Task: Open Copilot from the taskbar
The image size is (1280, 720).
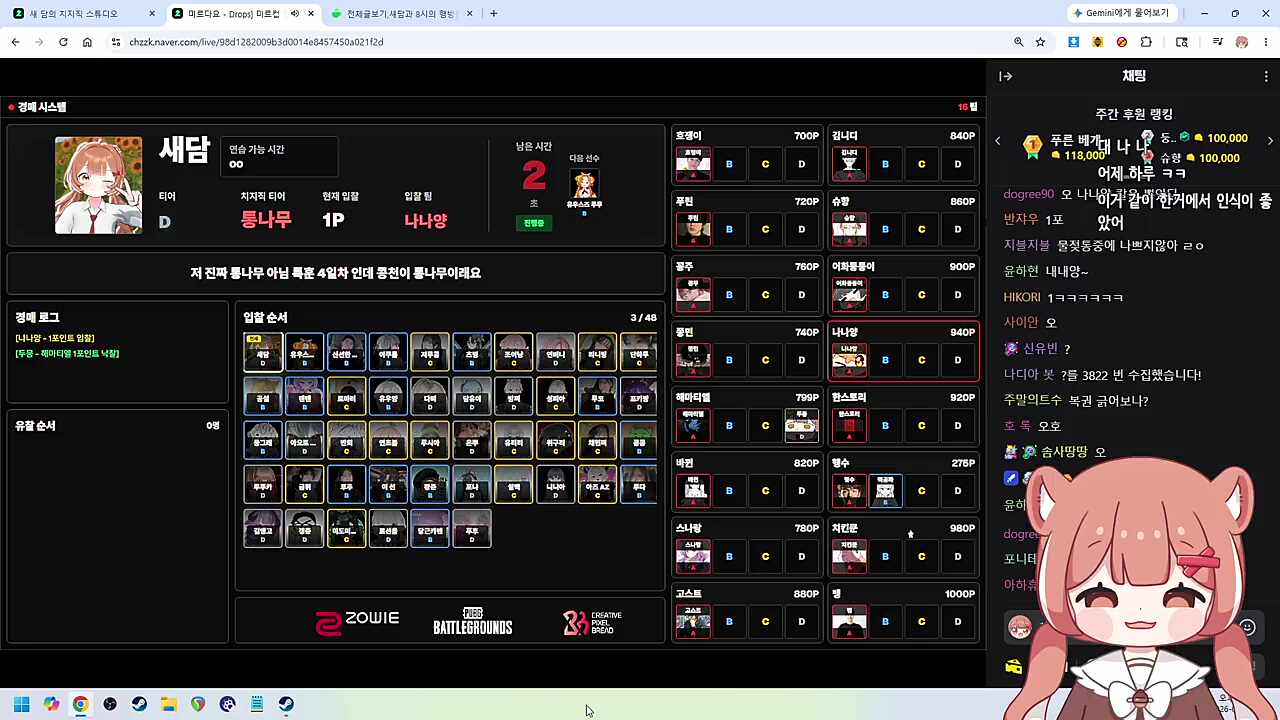Action: click(x=51, y=704)
